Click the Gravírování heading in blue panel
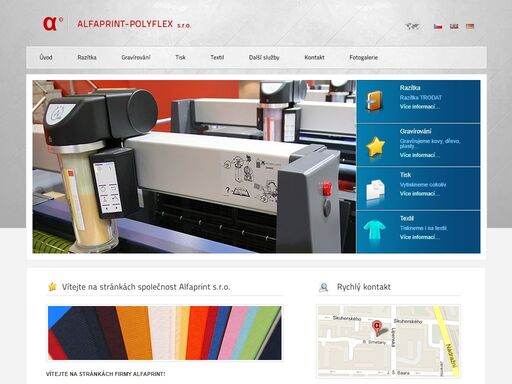This screenshot has width=512, height=384. 415,131
